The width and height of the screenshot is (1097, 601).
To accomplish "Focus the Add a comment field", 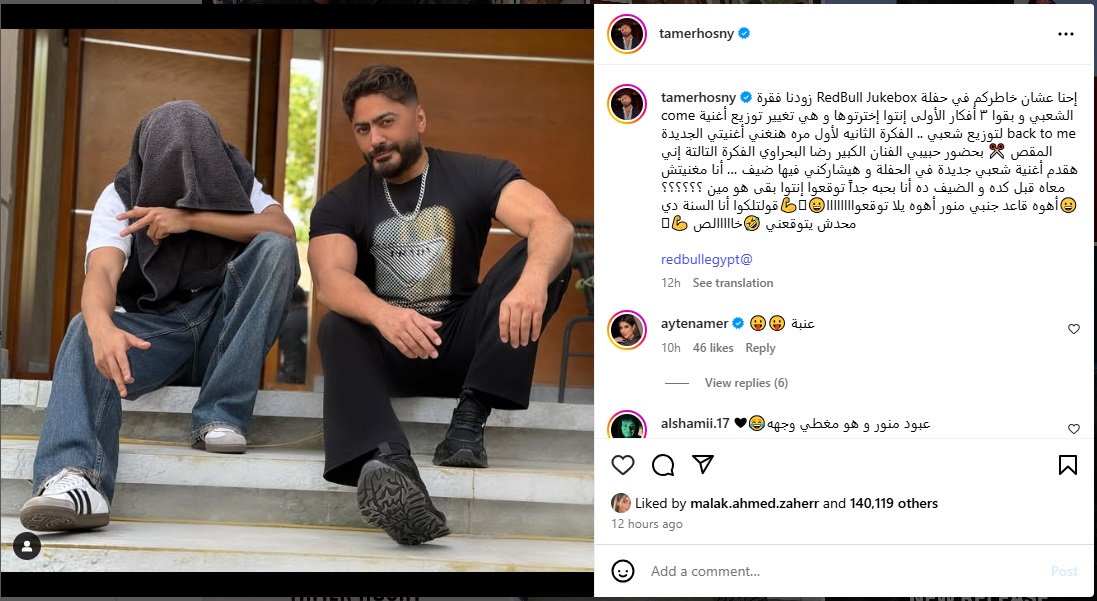I will tap(843, 572).
